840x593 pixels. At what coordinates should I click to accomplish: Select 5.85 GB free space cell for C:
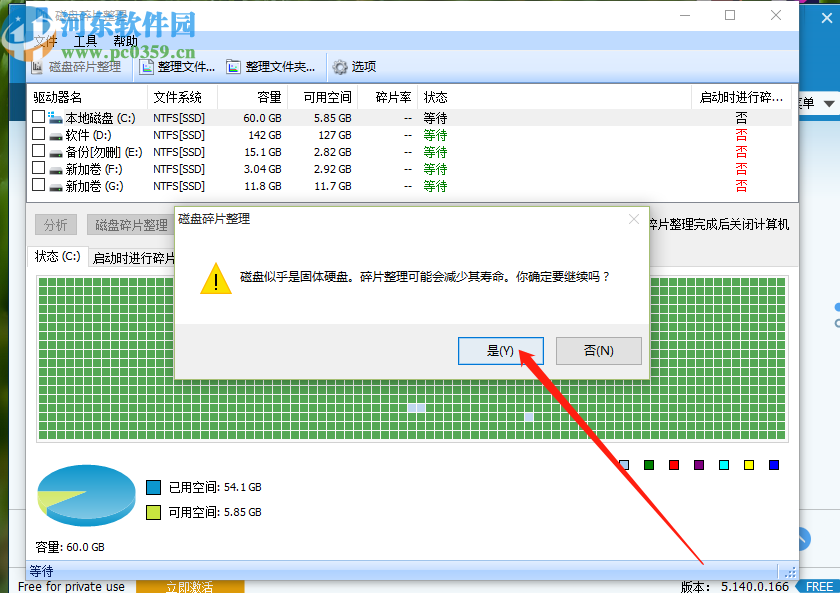[x=333, y=118]
